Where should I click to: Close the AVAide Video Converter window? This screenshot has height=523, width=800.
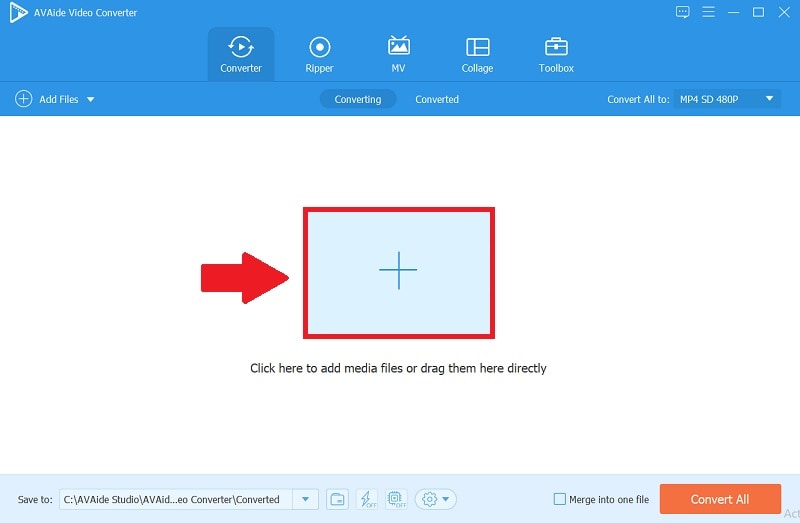[x=784, y=12]
